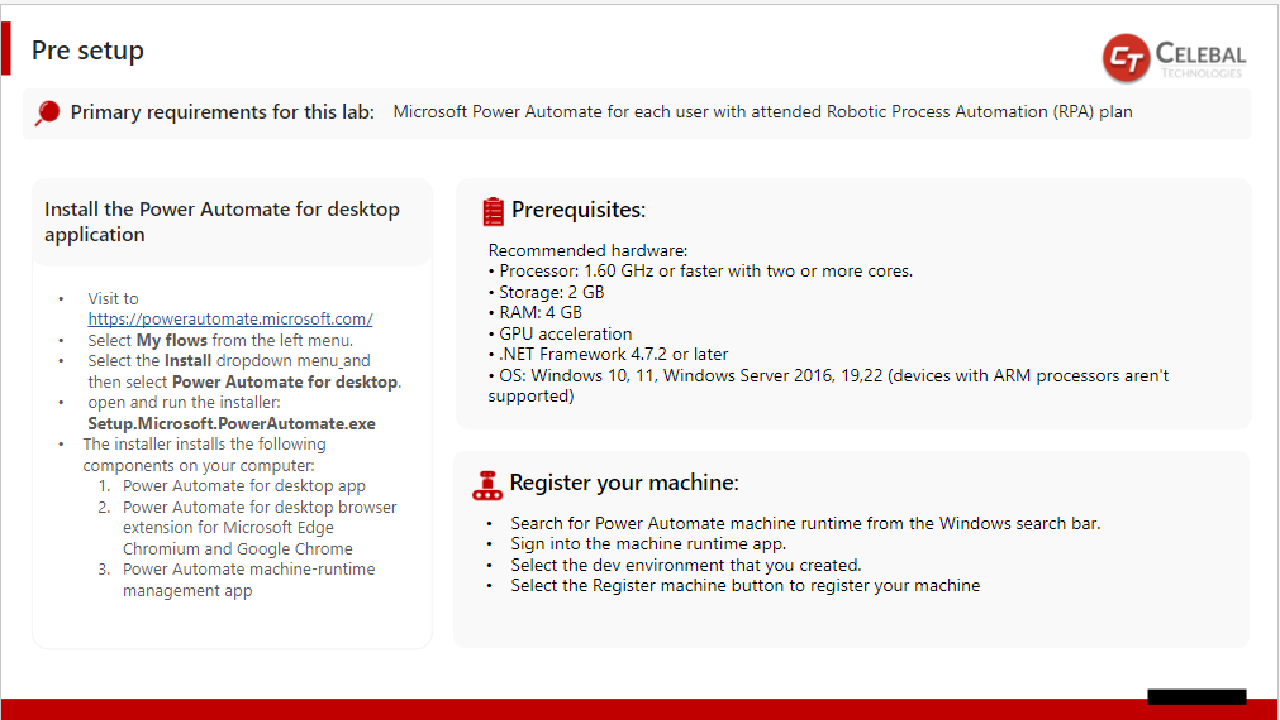Screen dimensions: 1280x720
Task: Click the '.NET Framework 4.7.2 or later' bullet
Action: [608, 354]
